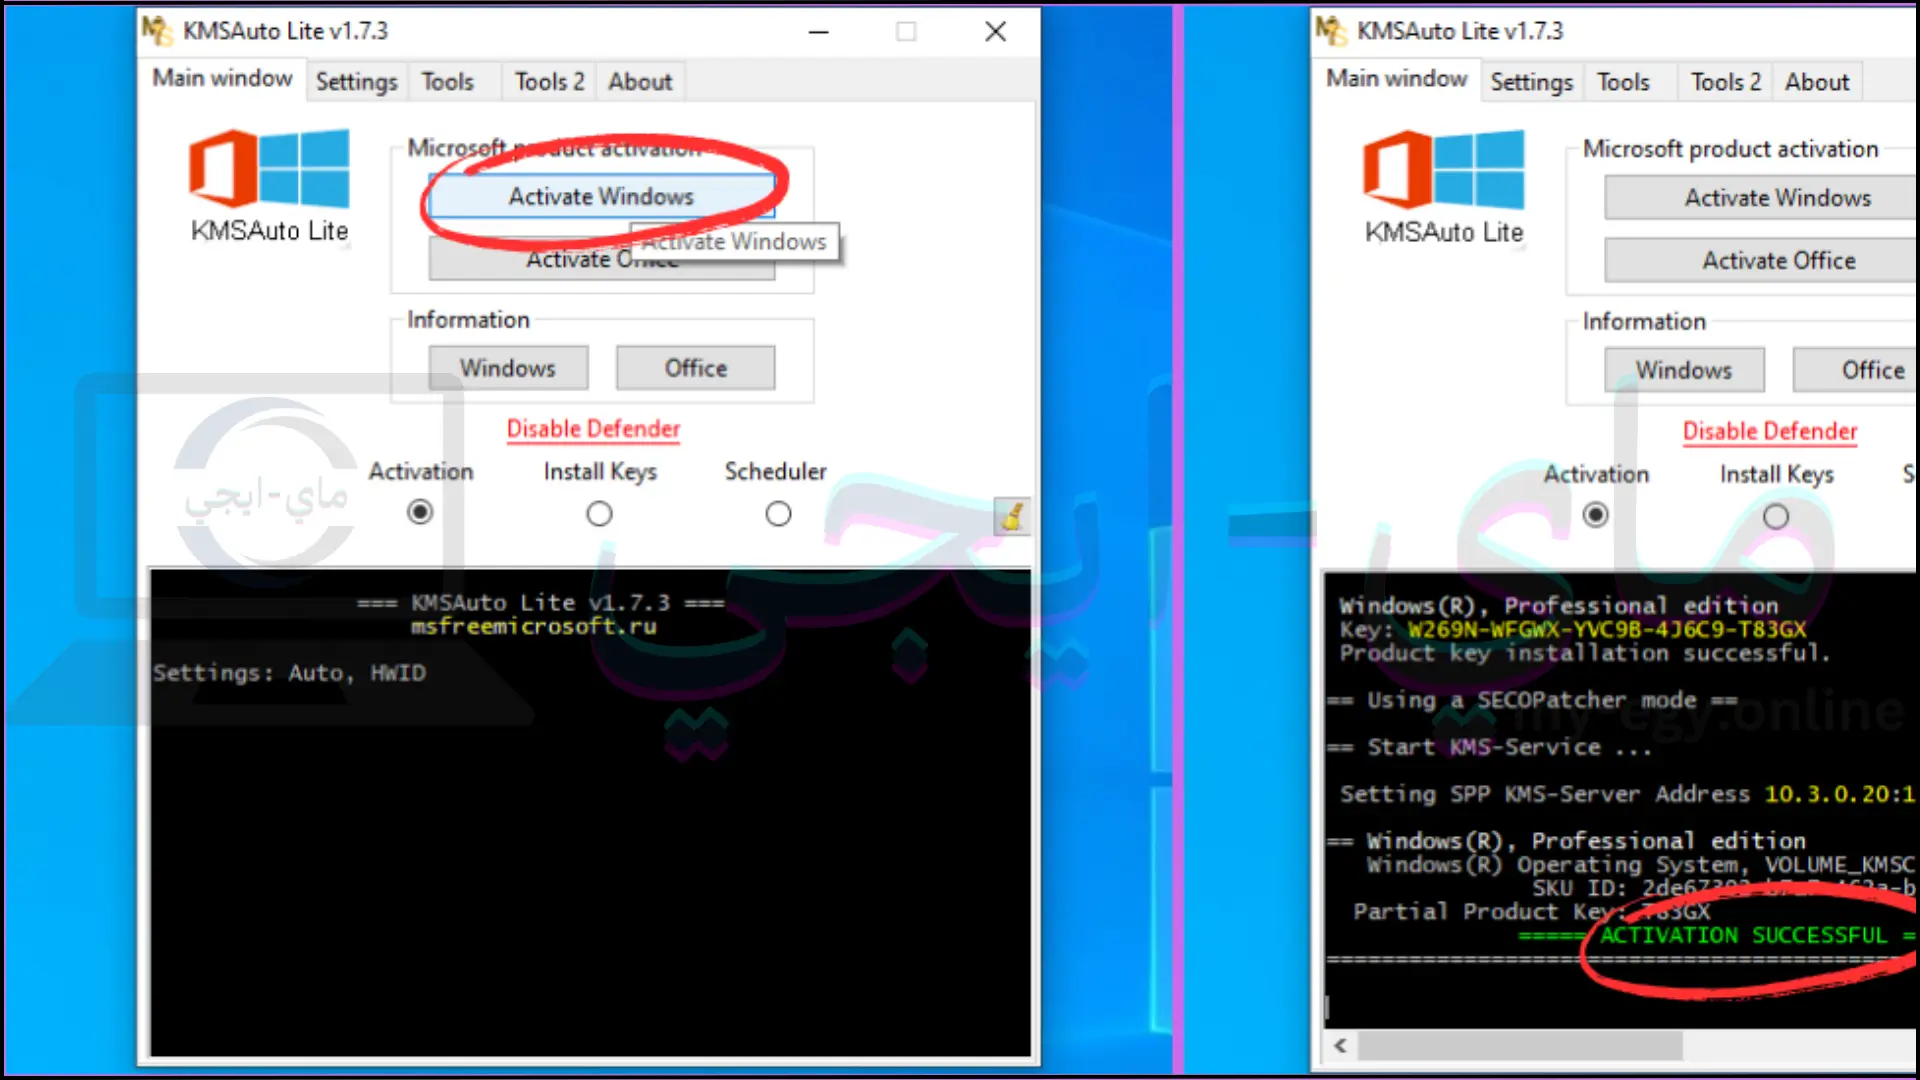Select Install Keys radio button in left window
The image size is (1920, 1080).
click(x=599, y=513)
